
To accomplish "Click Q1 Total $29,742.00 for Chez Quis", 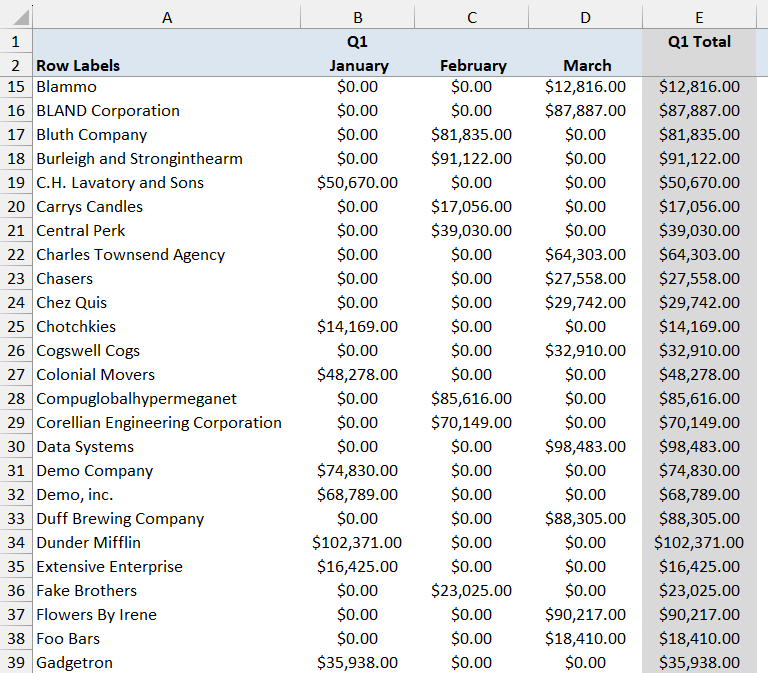I will point(699,303).
